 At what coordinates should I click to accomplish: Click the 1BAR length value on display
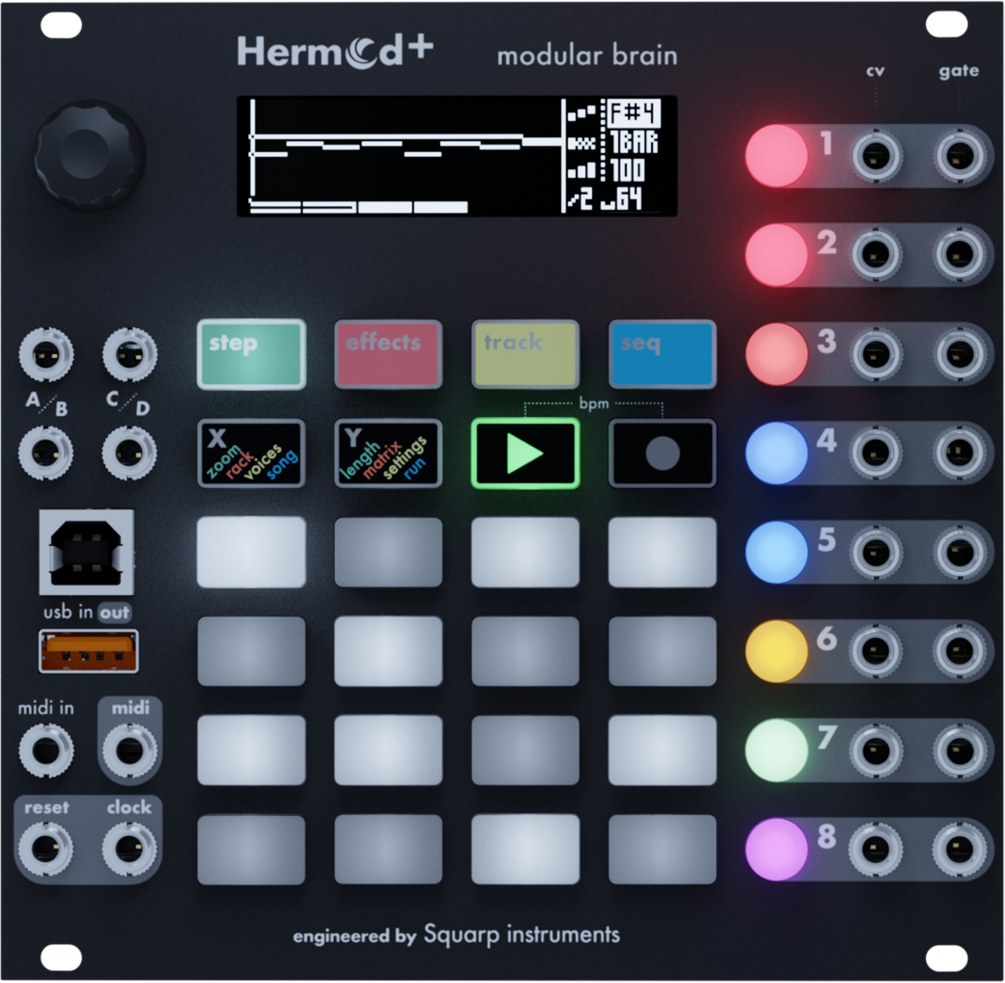[633, 142]
